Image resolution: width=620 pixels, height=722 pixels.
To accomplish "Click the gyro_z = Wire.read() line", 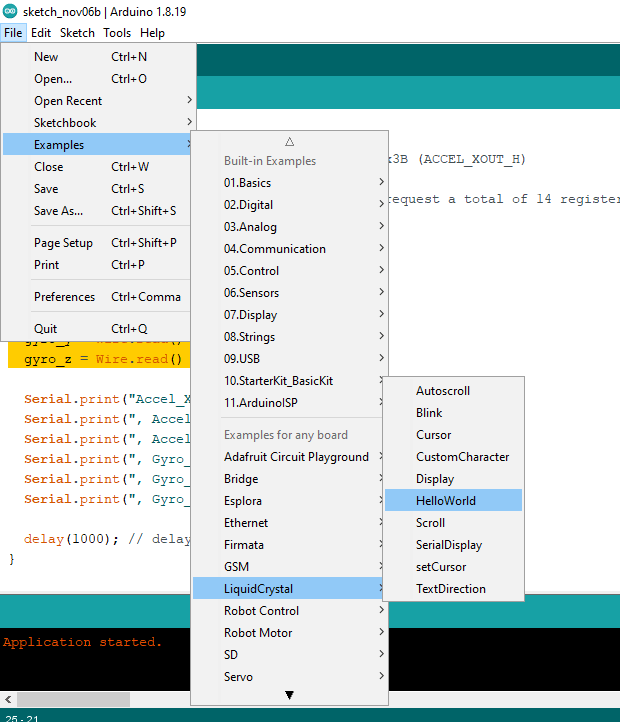I will click(x=103, y=359).
